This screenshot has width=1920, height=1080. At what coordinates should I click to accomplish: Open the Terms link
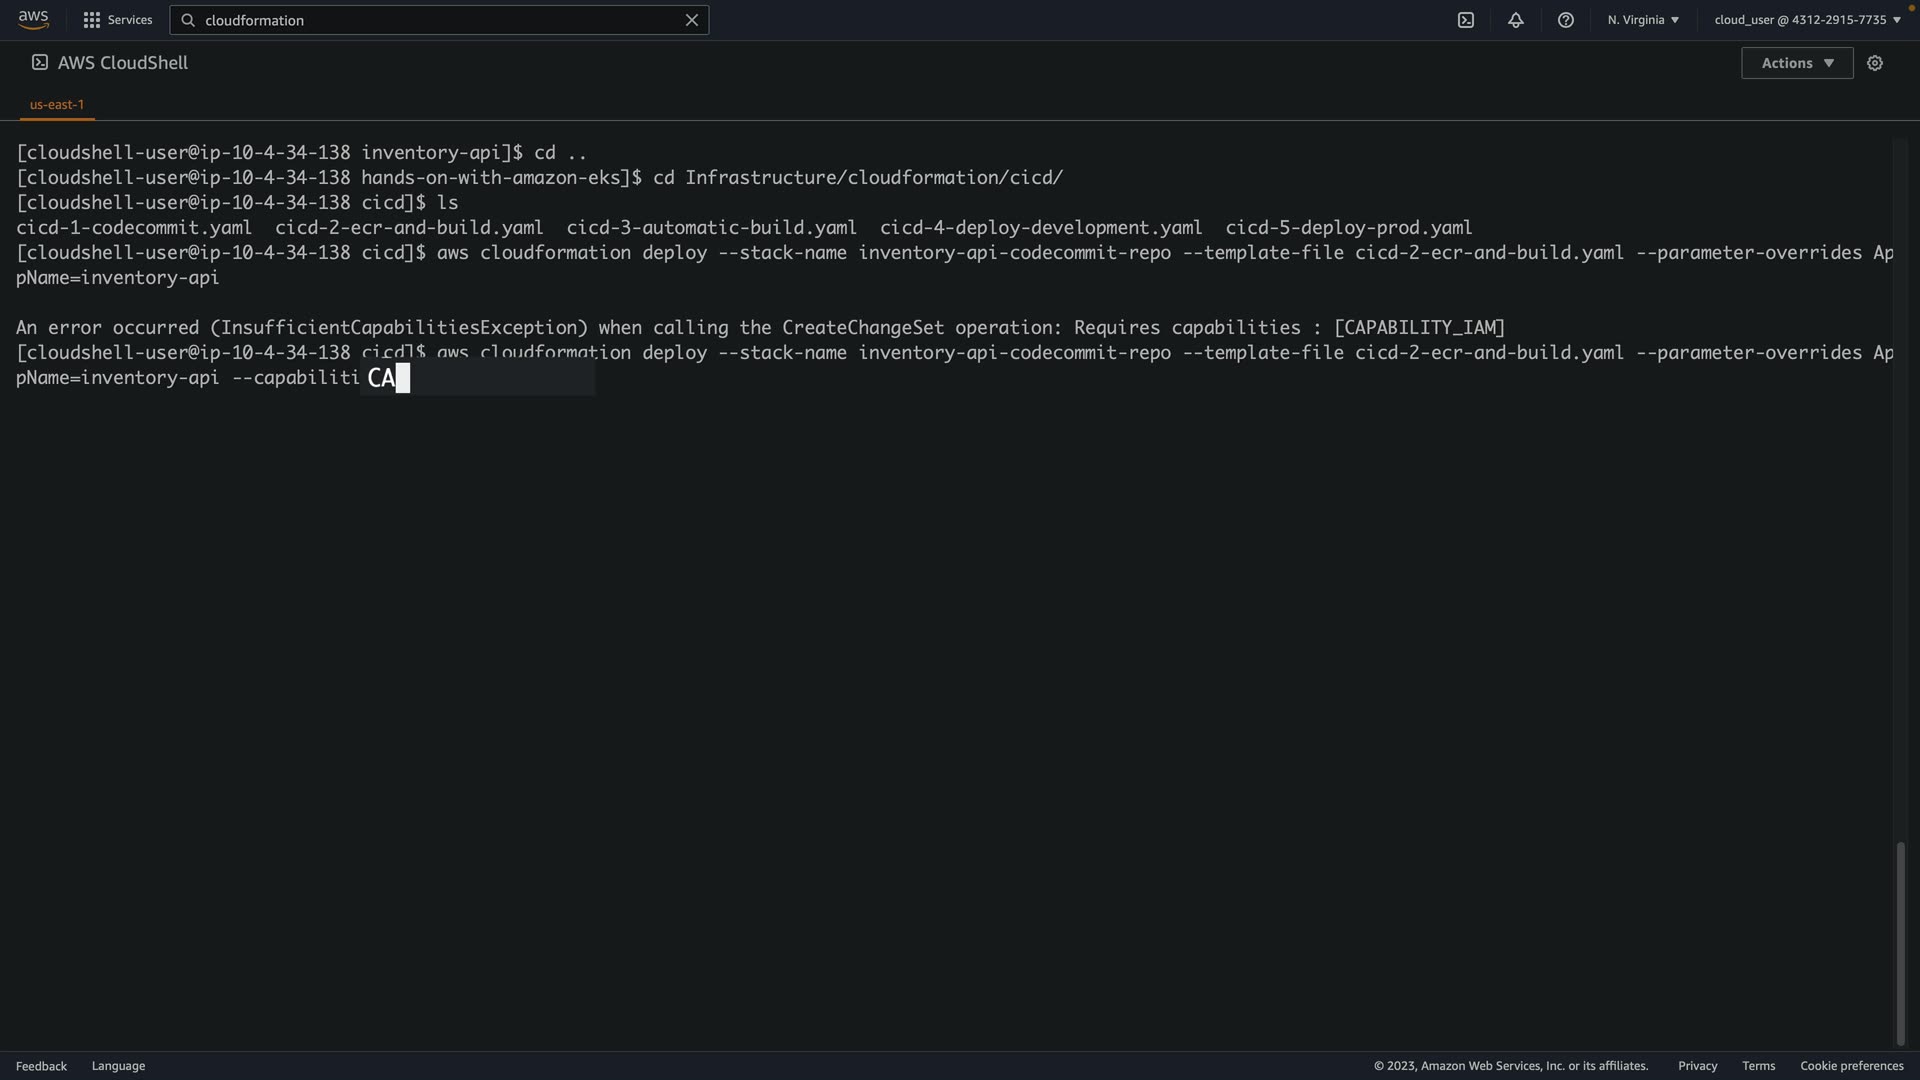(1758, 1066)
